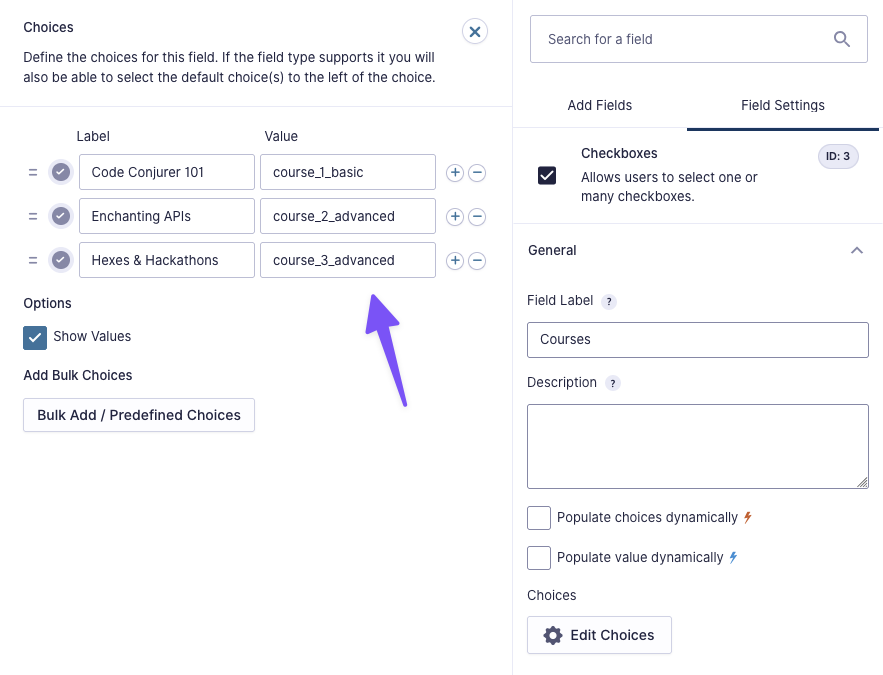The width and height of the screenshot is (883, 675).
Task: Click the Edit Choices button
Action: (x=599, y=635)
